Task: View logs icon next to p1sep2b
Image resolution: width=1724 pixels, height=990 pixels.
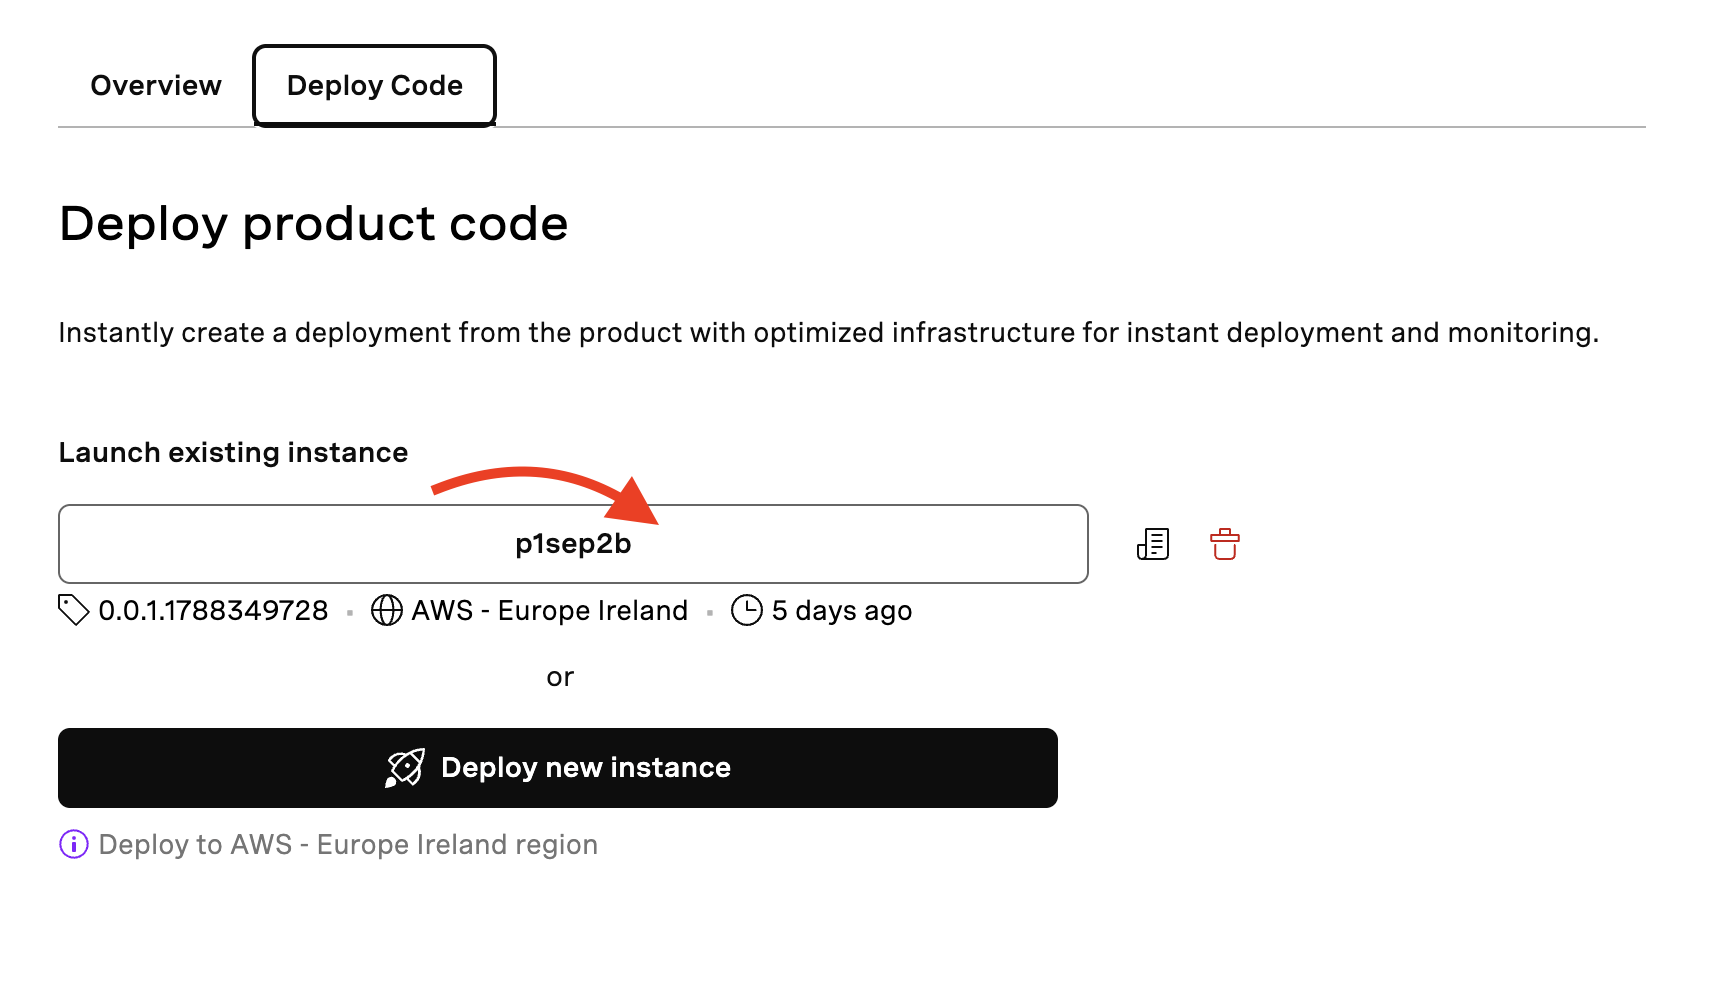Action: pos(1153,544)
